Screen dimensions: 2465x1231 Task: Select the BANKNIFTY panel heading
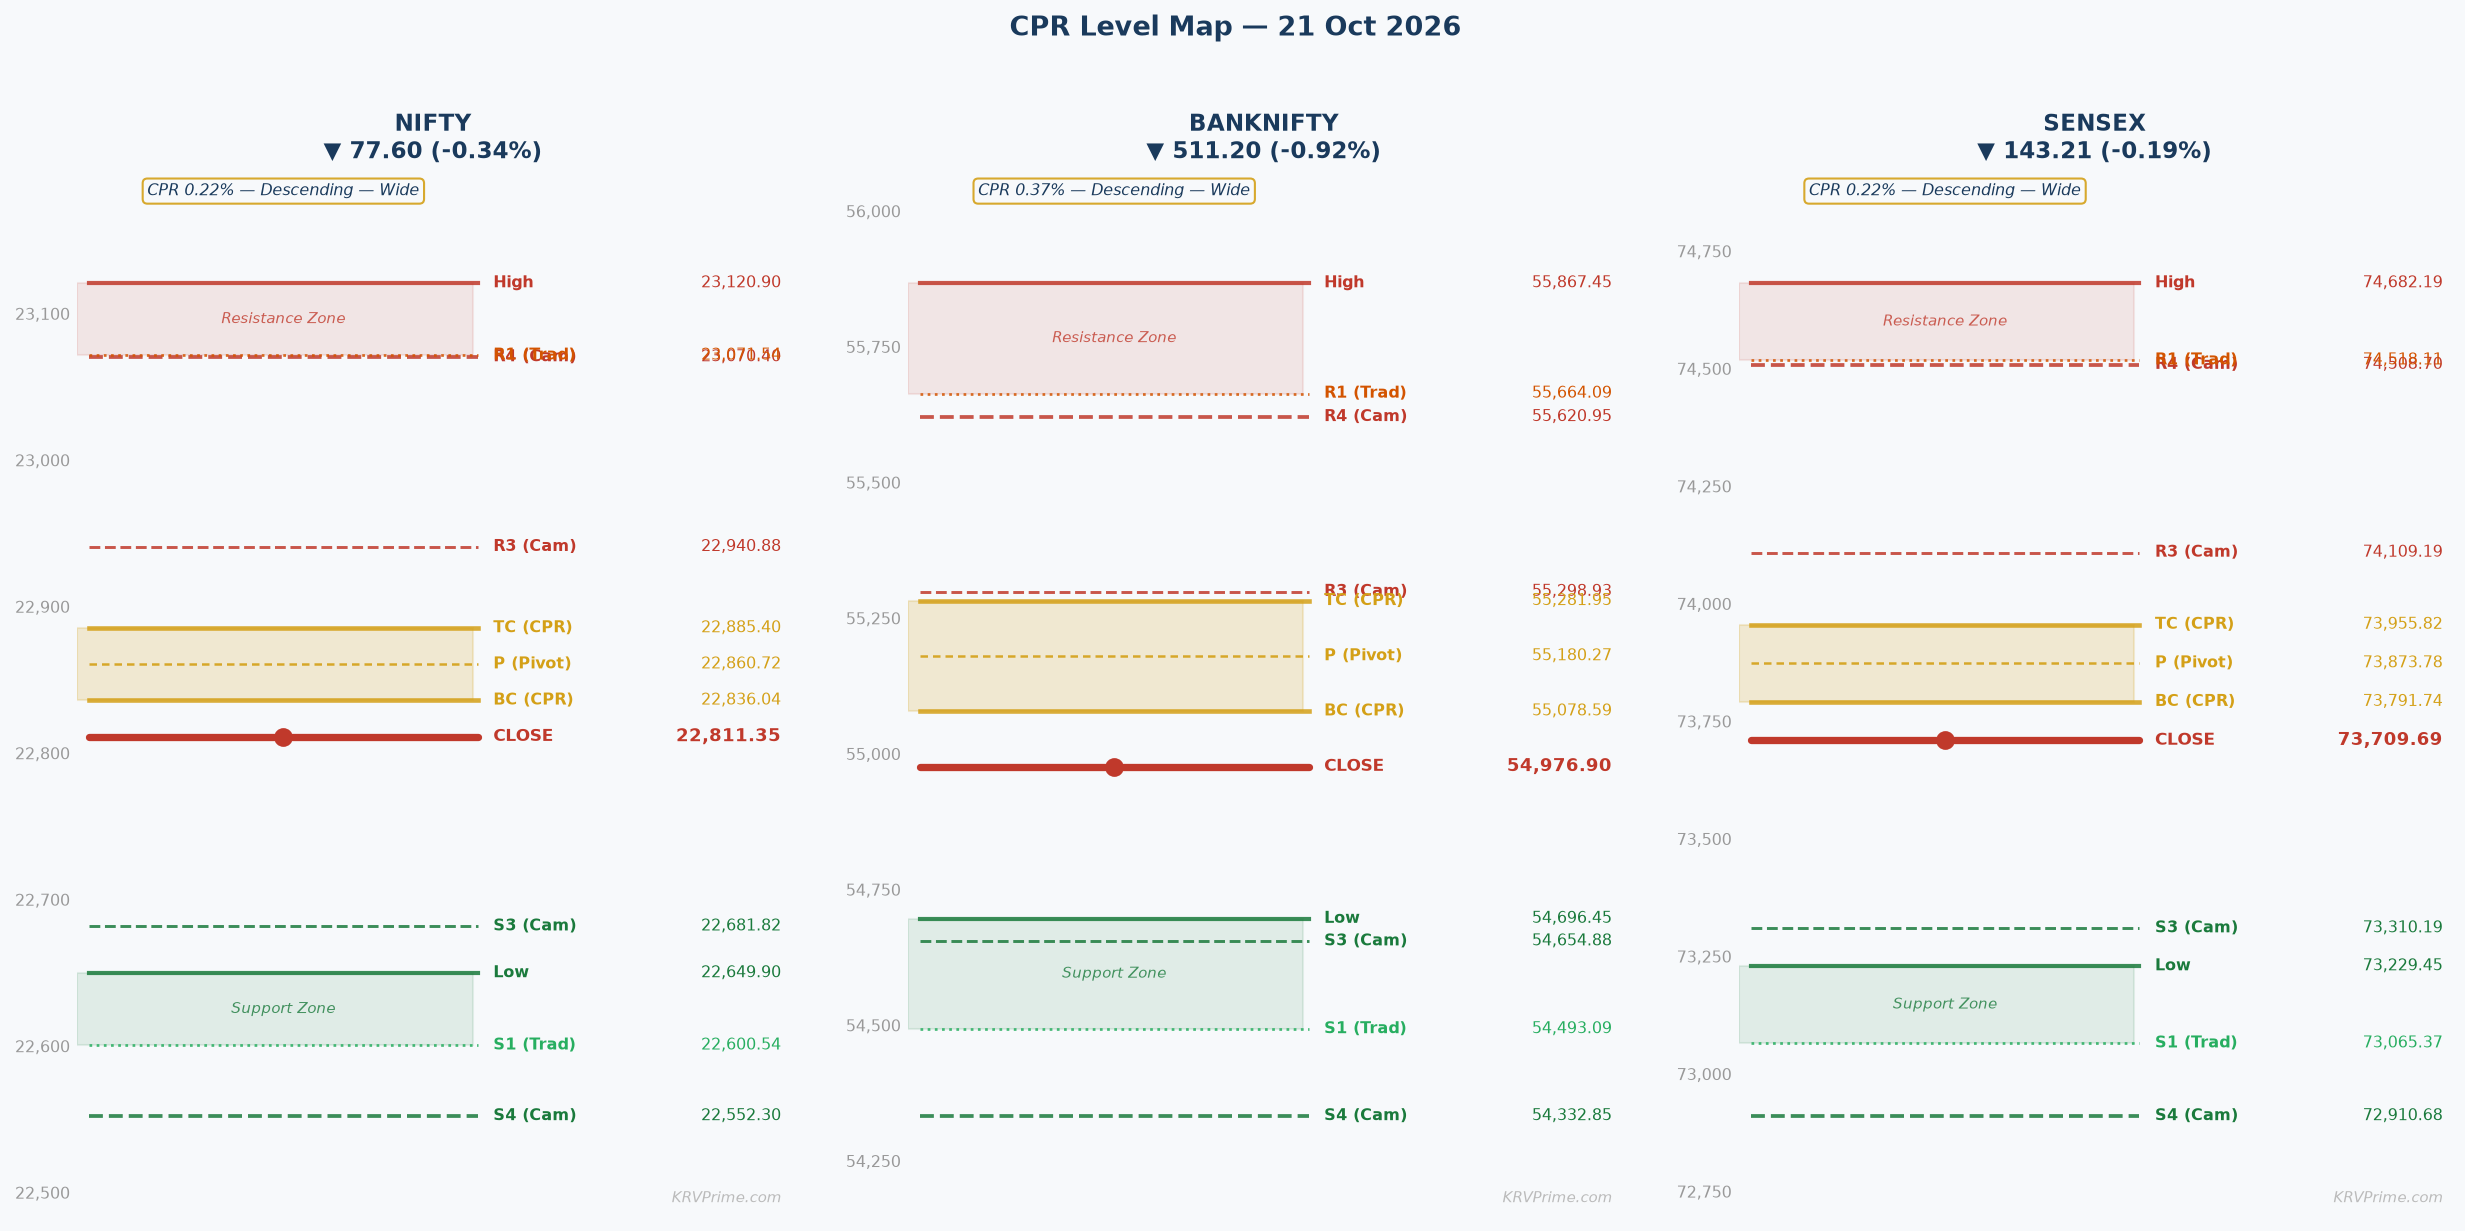coord(1263,124)
